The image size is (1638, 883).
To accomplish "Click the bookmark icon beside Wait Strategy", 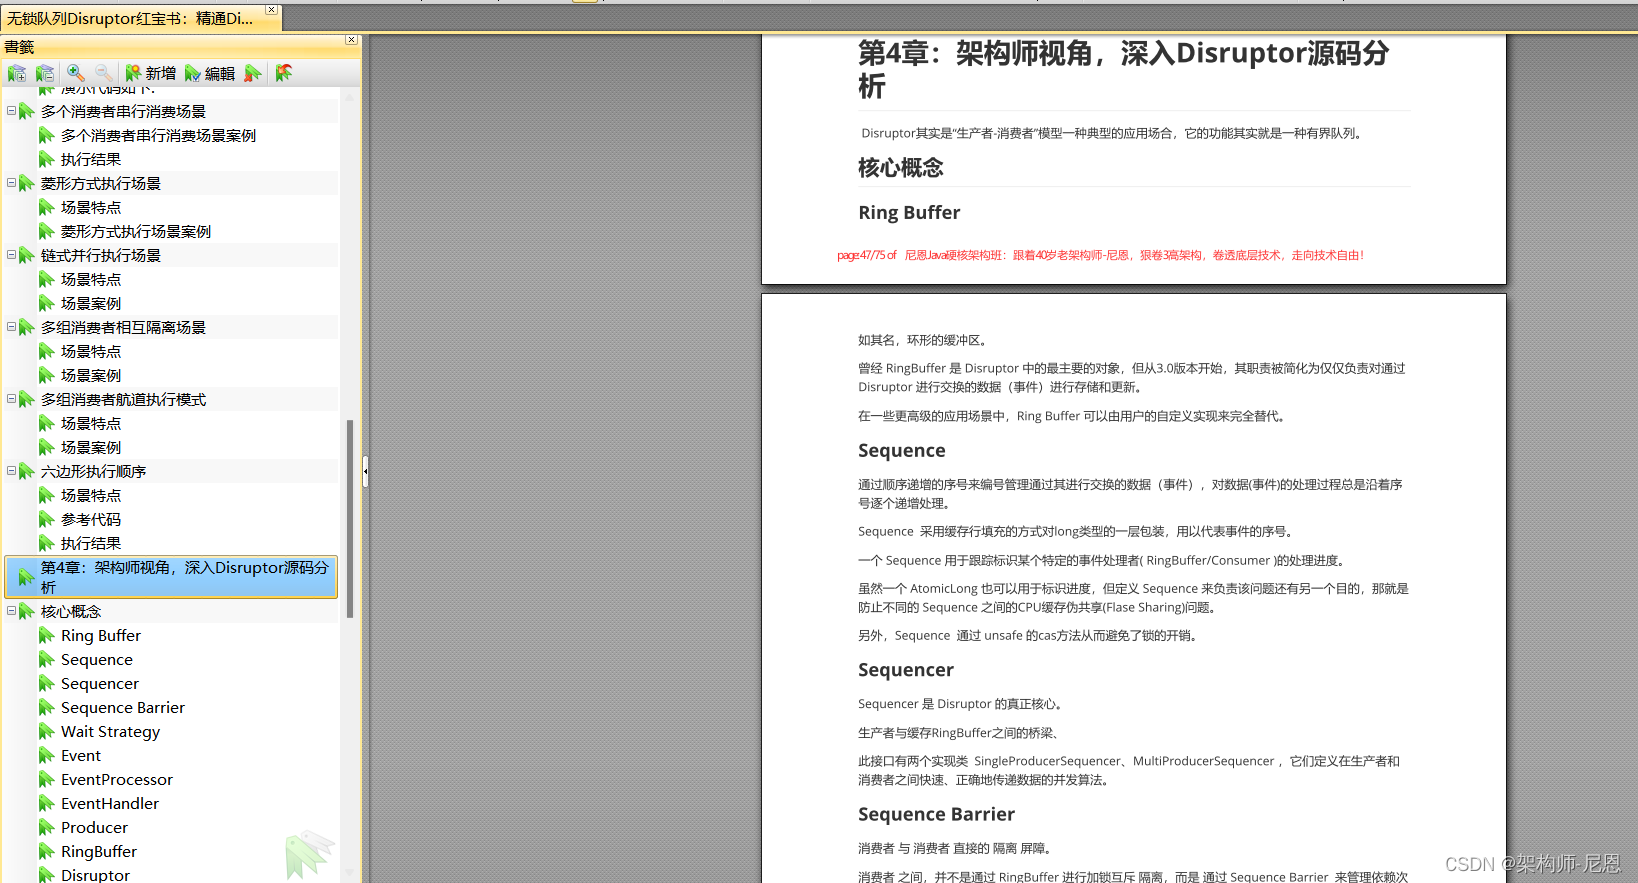I will coord(46,731).
